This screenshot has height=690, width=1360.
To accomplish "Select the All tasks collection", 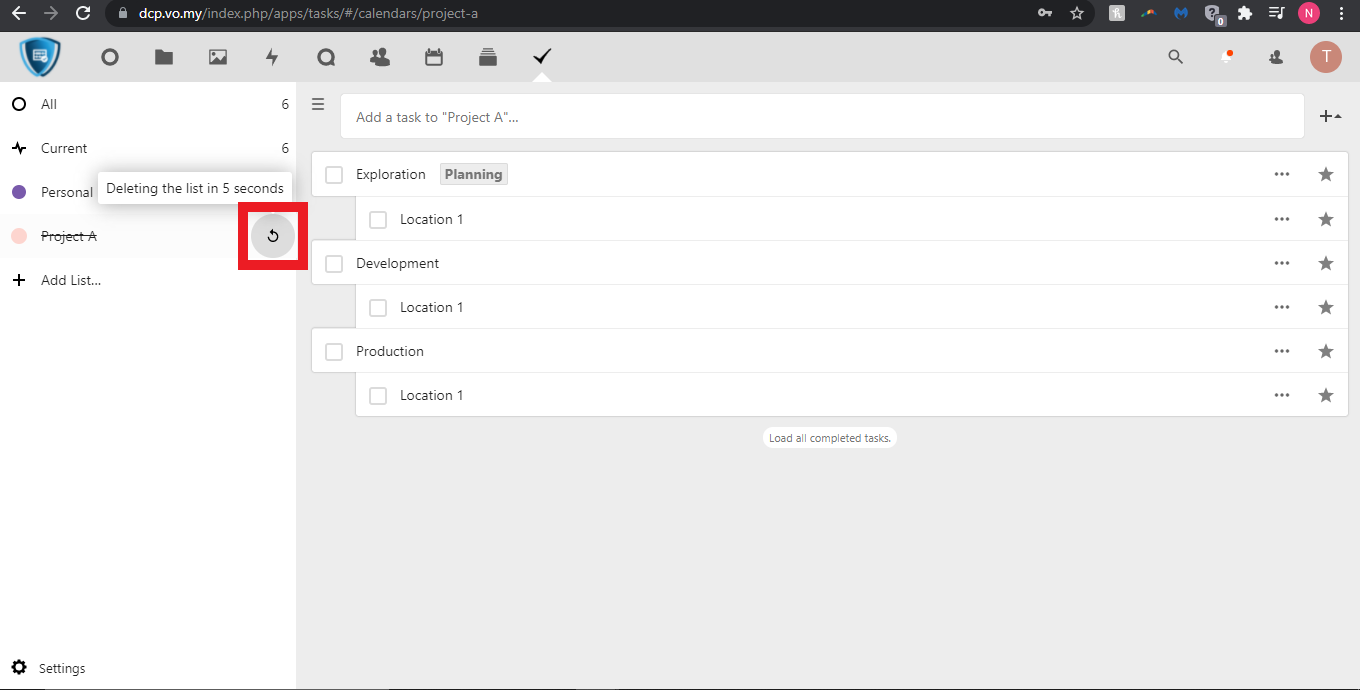I will [49, 104].
